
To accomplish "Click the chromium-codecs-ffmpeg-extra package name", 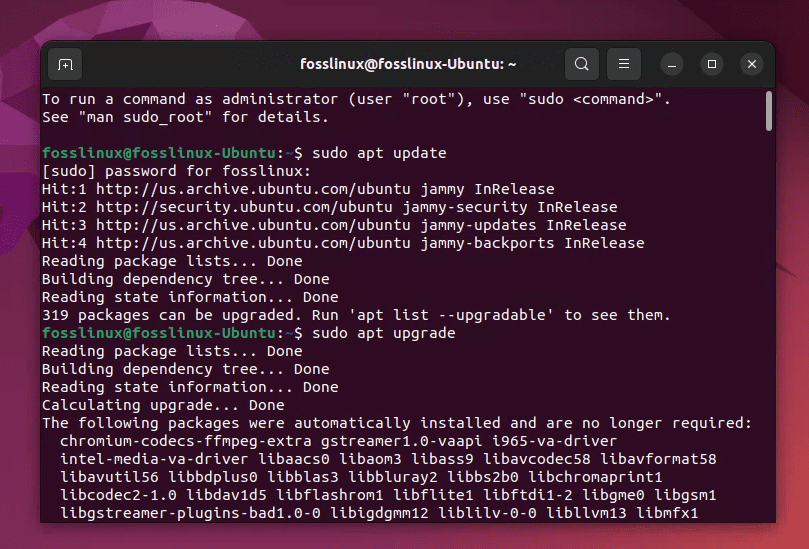I will [186, 441].
